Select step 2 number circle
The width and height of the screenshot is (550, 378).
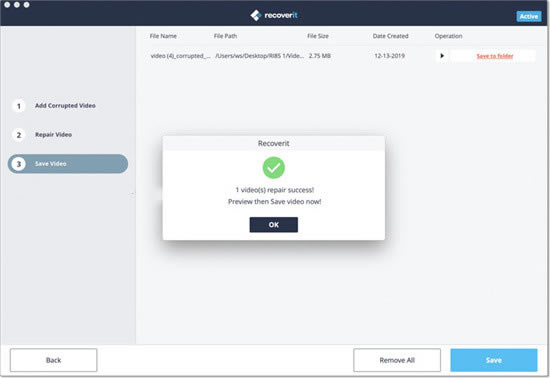coord(19,135)
